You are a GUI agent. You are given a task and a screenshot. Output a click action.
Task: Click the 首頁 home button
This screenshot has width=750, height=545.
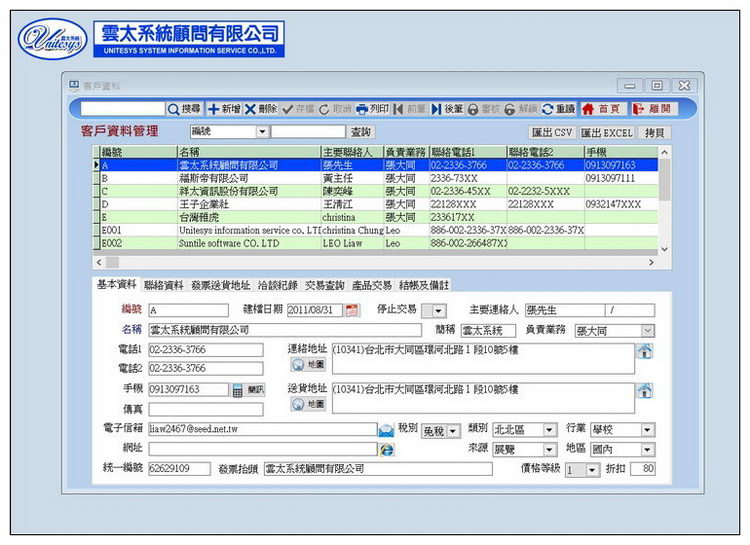point(601,108)
